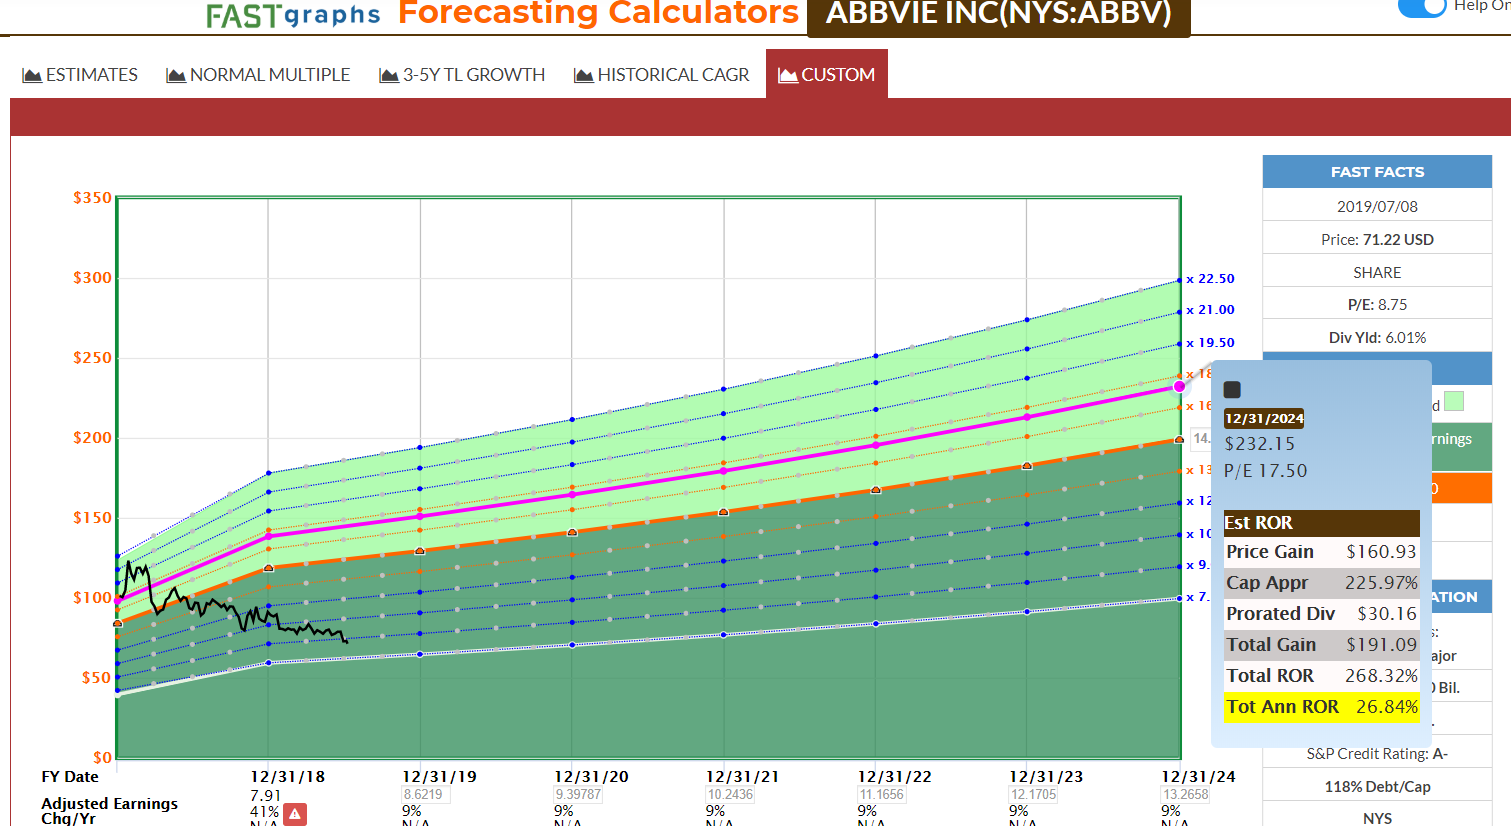This screenshot has width=1511, height=826.
Task: Click the FAST FACTS panel header
Action: point(1377,172)
